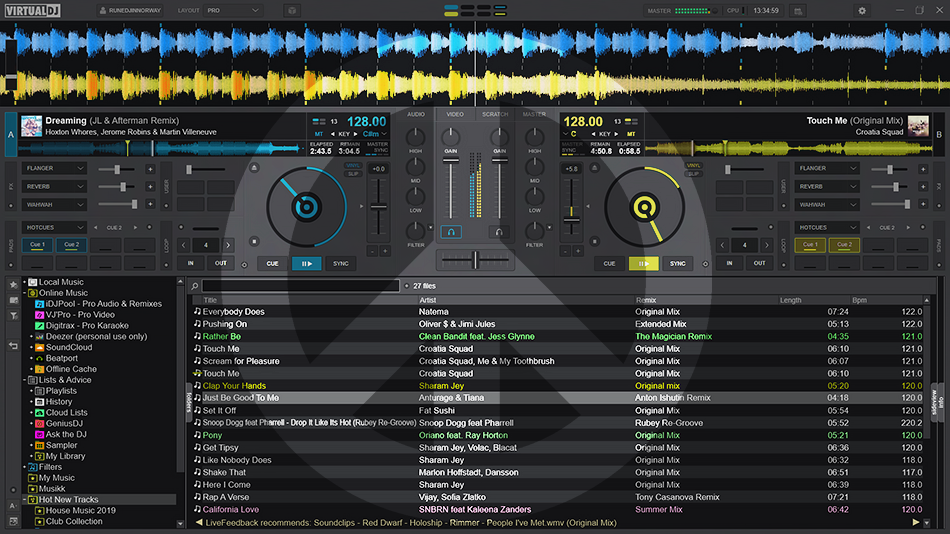Viewport: 950px width, 534px height.
Task: Toggle VINYL mode on the left deck
Action: coord(353,166)
